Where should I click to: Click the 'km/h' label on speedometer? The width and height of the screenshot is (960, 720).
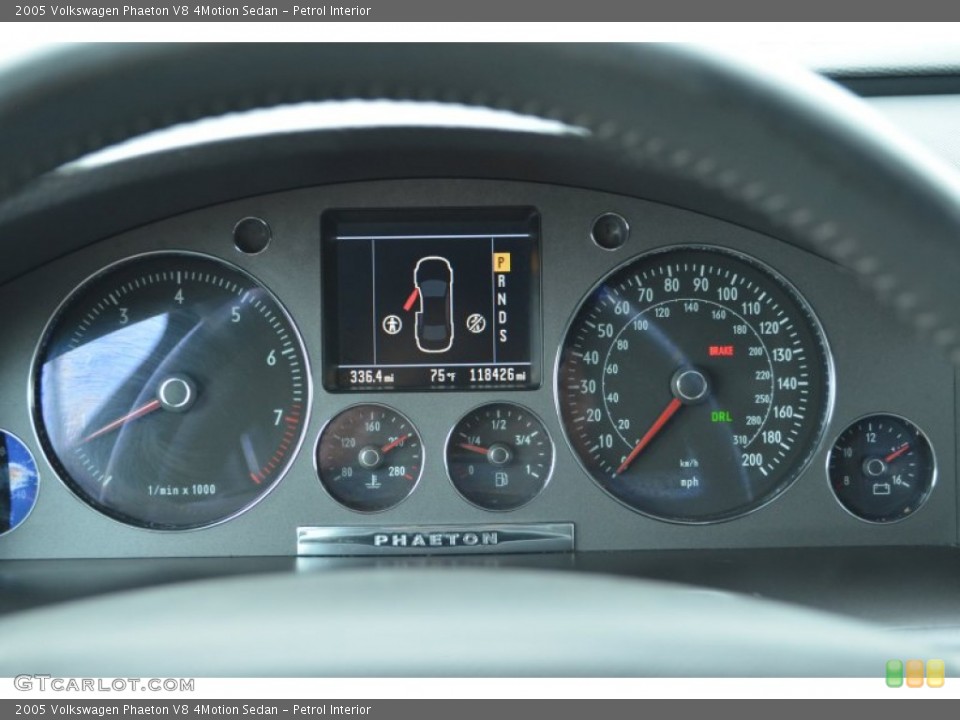coord(689,463)
